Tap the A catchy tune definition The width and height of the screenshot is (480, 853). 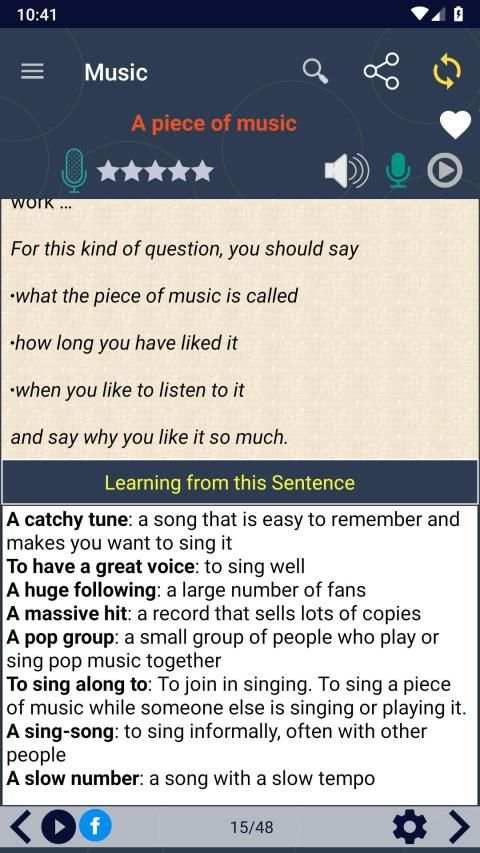(233, 531)
